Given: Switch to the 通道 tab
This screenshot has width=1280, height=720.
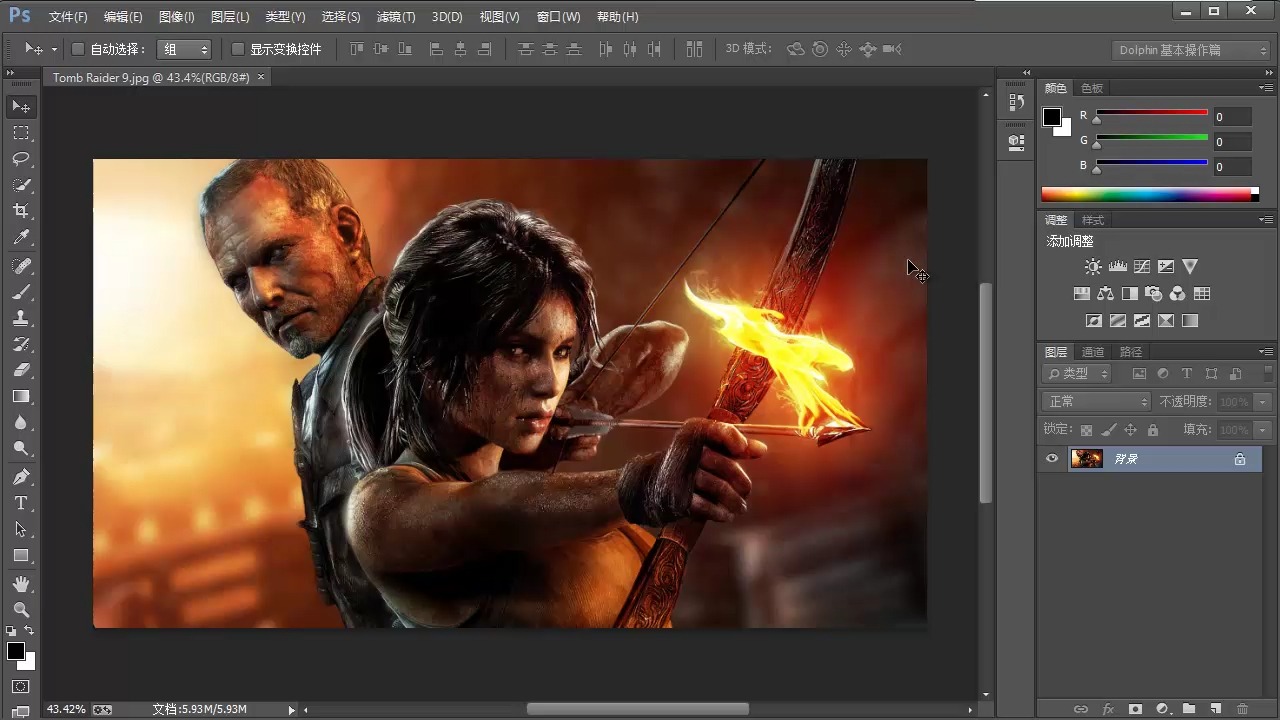Looking at the screenshot, I should click(x=1093, y=352).
